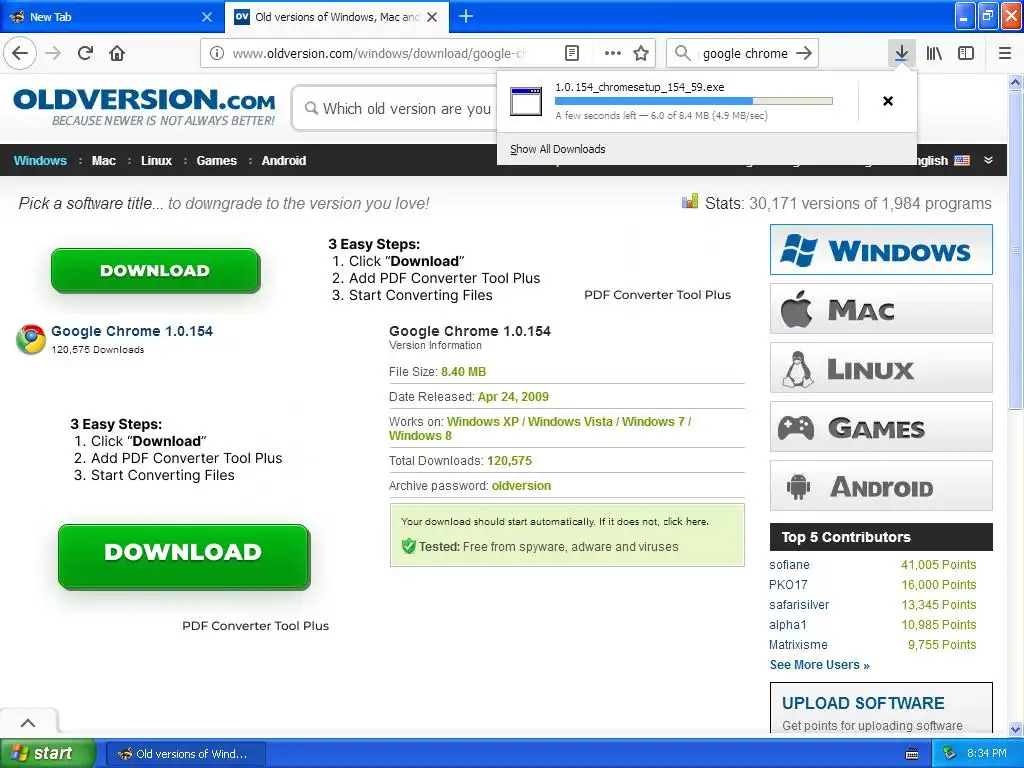Cancel the chromesetup download

pos(888,101)
